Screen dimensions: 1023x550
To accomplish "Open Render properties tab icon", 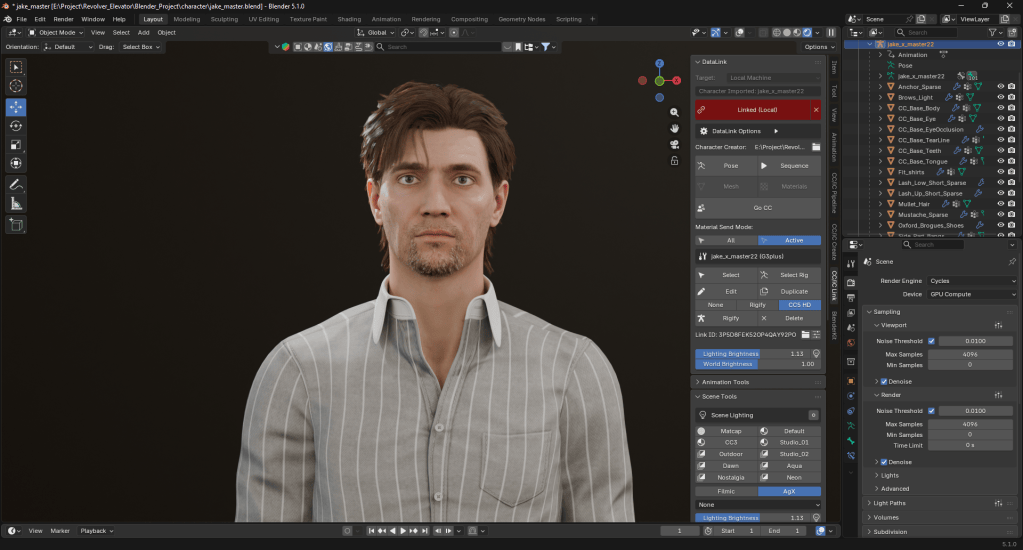I will tap(851, 283).
